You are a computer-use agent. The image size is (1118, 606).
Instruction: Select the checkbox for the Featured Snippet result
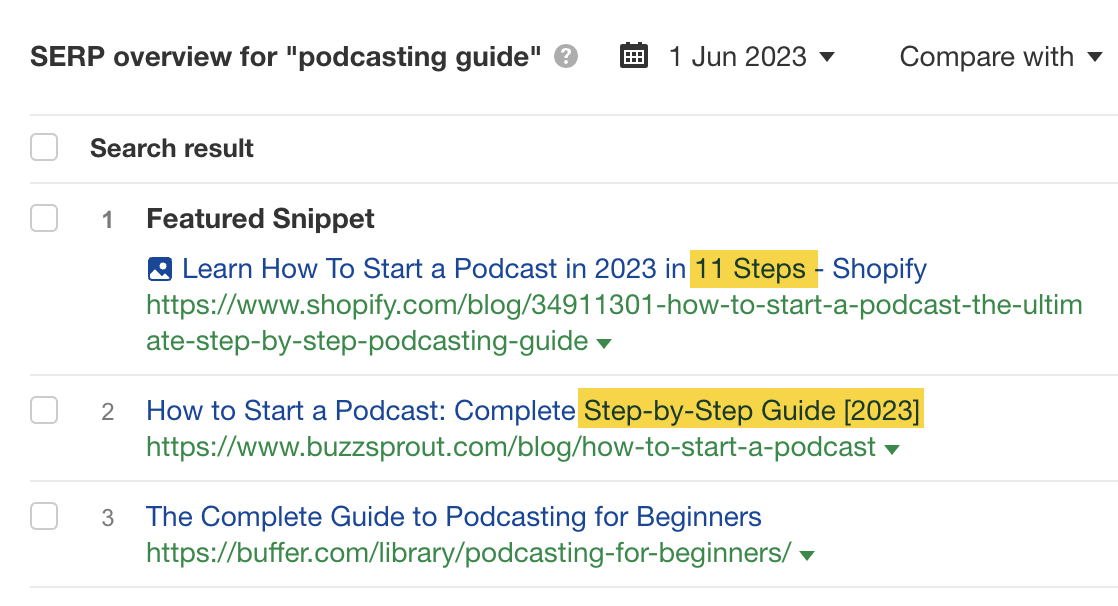coord(44,218)
